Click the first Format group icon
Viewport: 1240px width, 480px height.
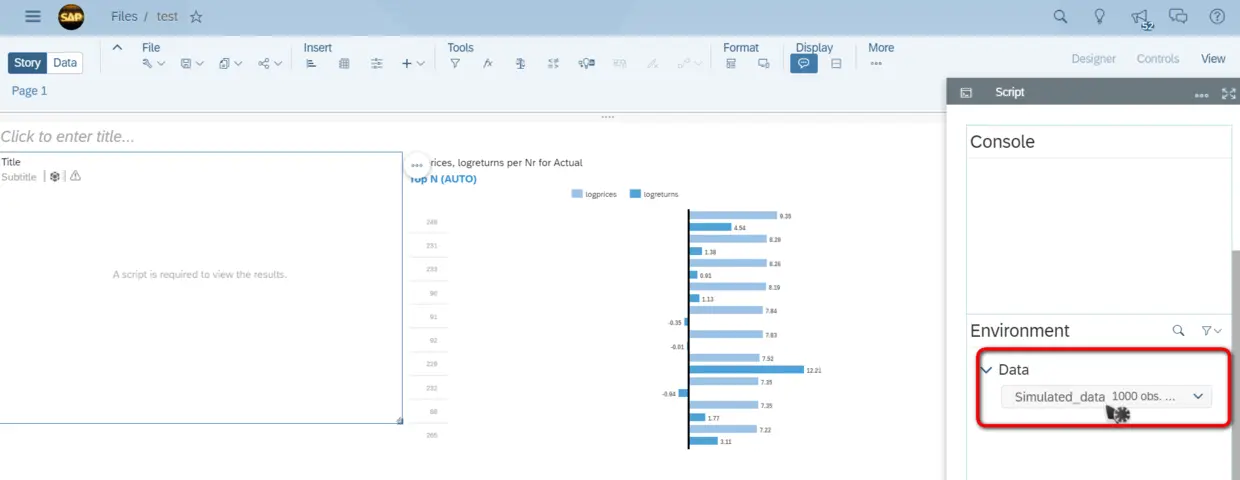pos(731,64)
